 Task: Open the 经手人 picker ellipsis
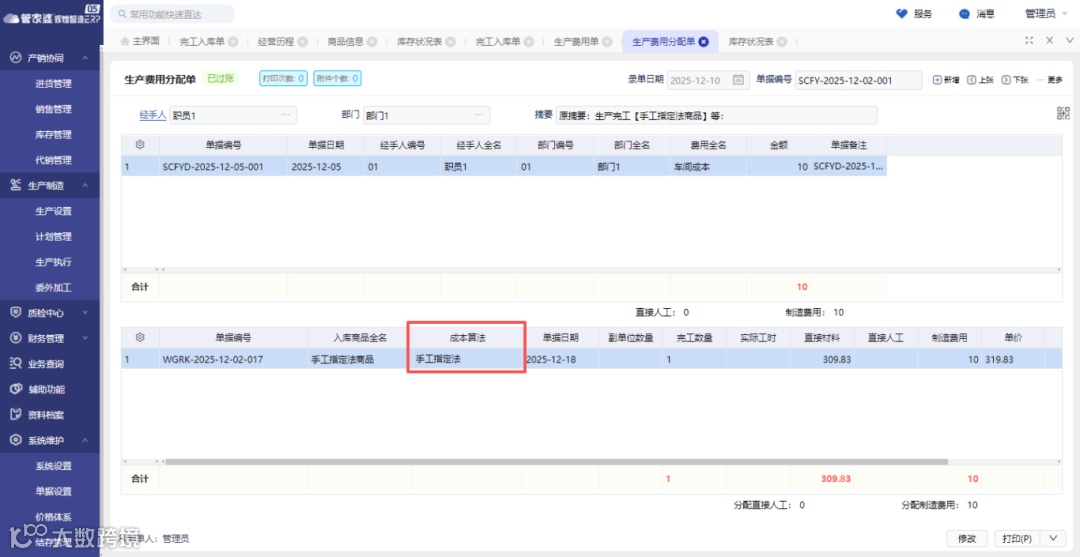point(286,115)
